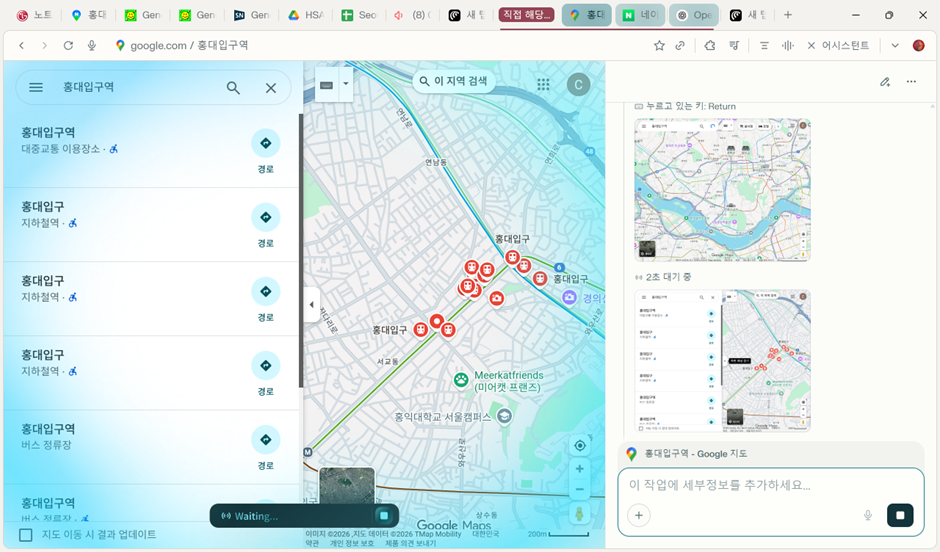Activate Street View pegman

pyautogui.click(x=579, y=514)
